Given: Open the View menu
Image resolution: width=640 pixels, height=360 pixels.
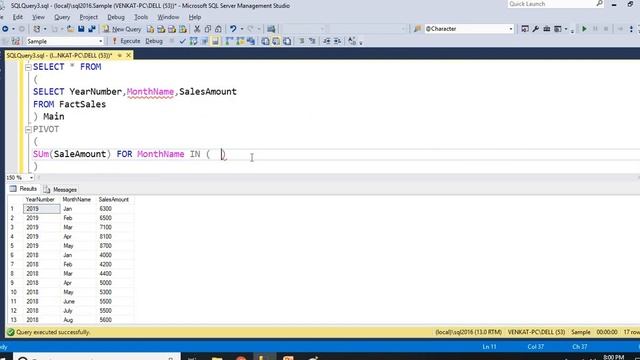Looking at the screenshot, I should click(38, 17).
